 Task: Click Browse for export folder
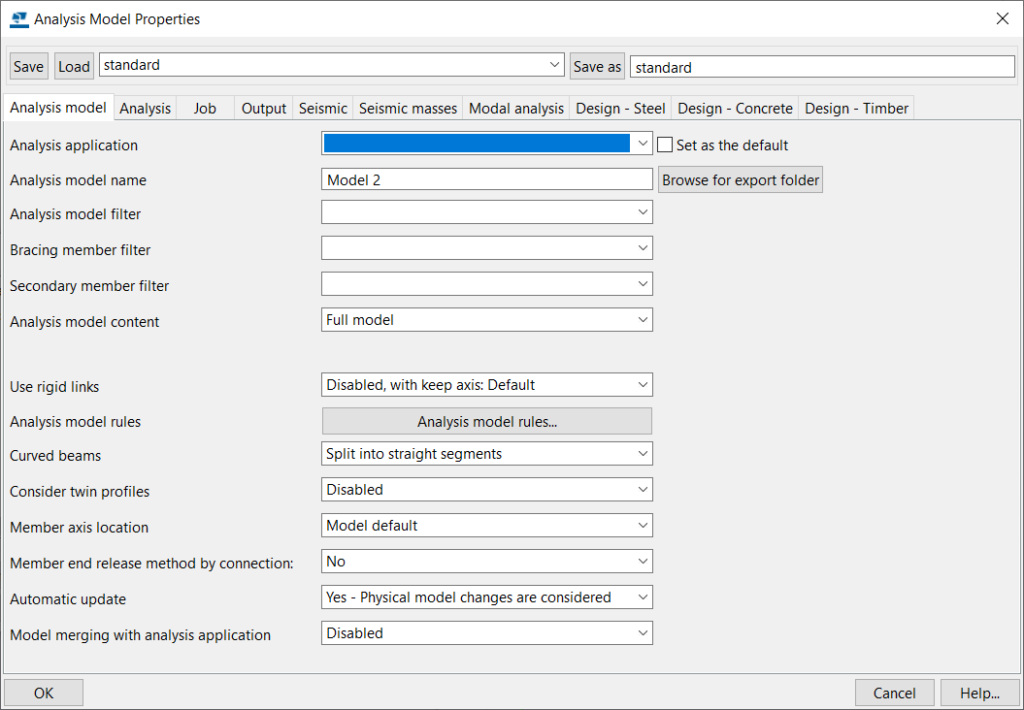tap(740, 179)
